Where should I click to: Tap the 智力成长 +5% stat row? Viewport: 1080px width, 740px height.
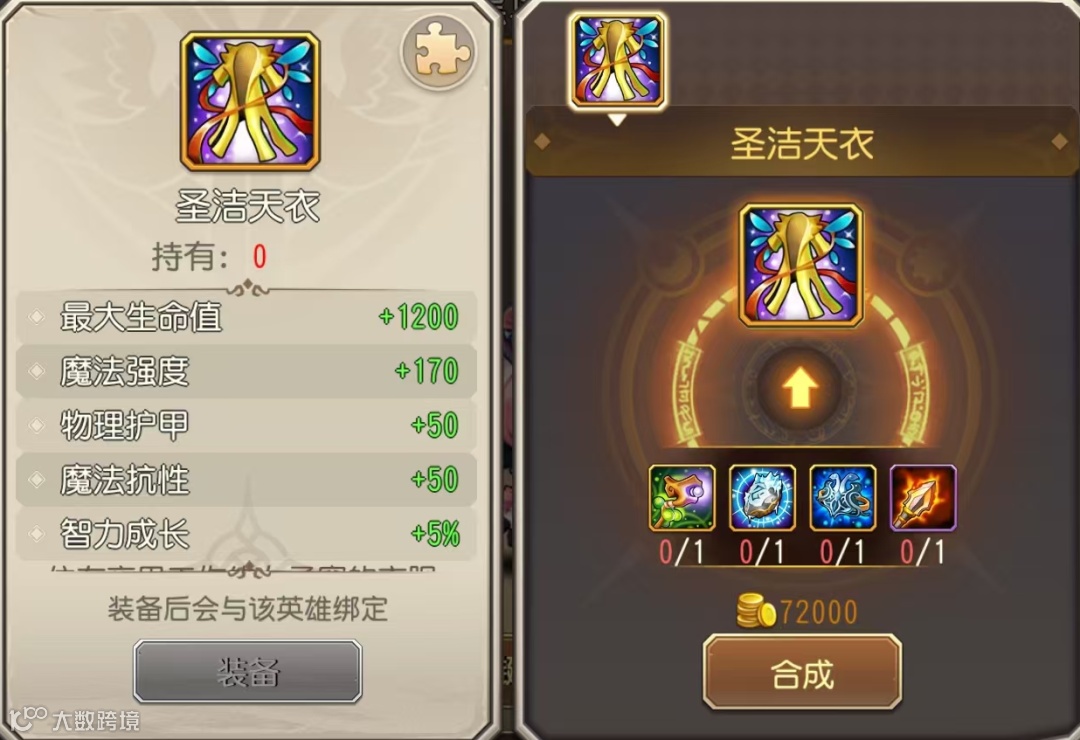pos(246,534)
